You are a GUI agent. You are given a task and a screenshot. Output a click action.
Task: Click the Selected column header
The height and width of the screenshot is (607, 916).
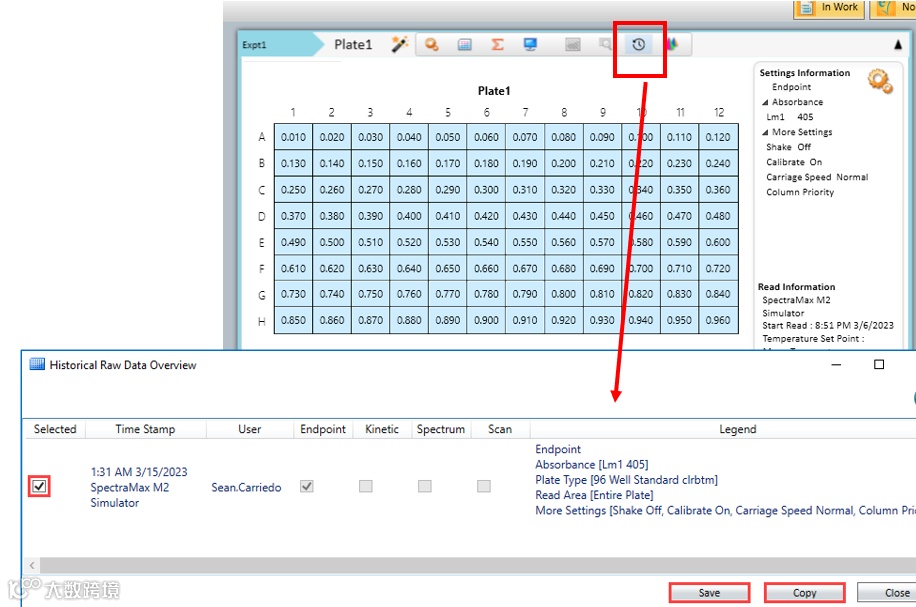(x=55, y=429)
